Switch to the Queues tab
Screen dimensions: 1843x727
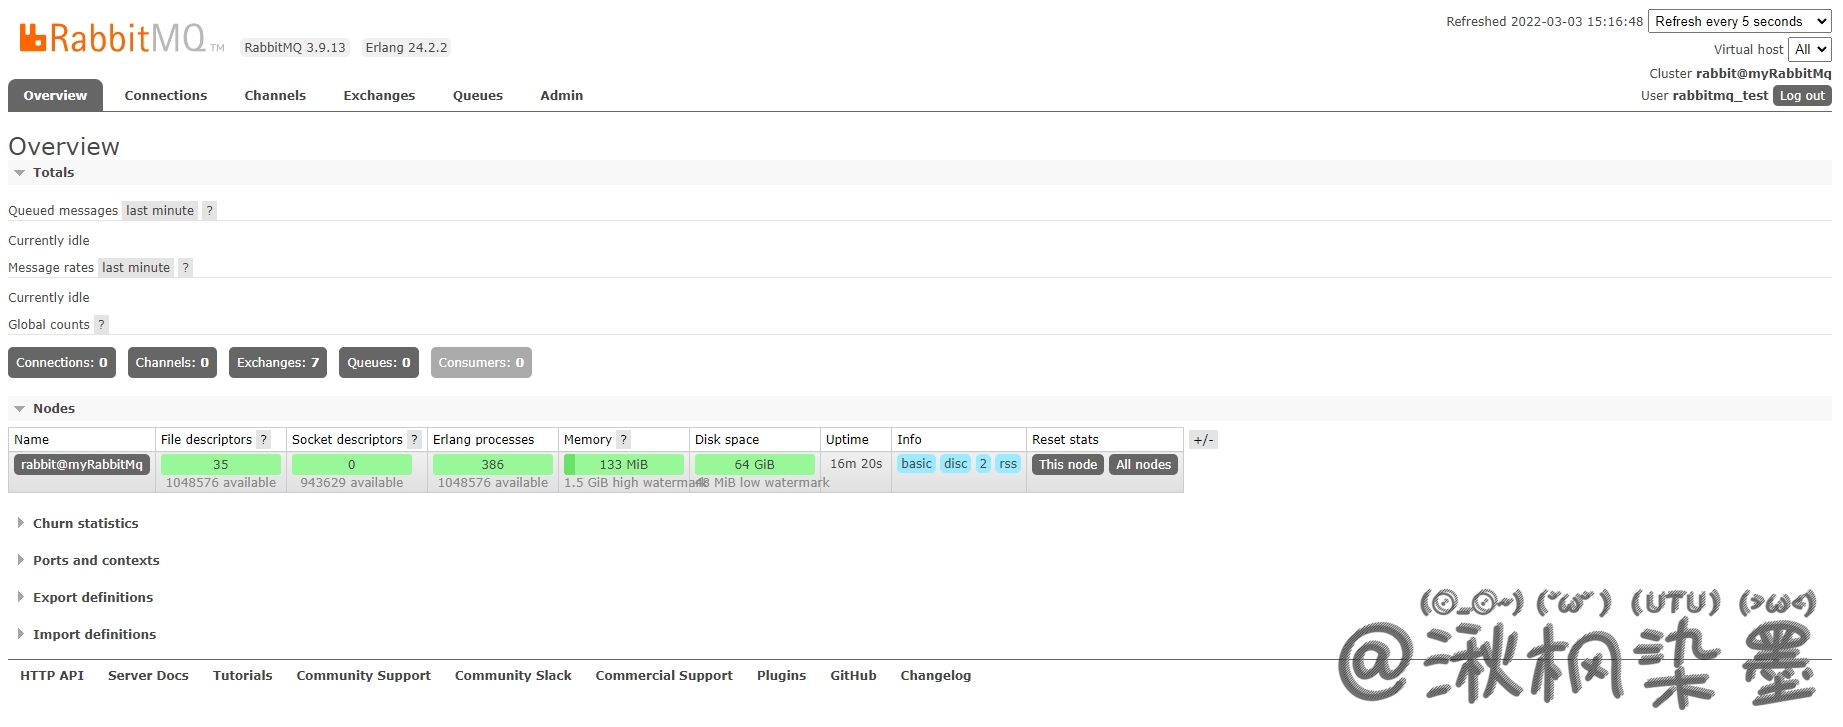click(x=477, y=96)
